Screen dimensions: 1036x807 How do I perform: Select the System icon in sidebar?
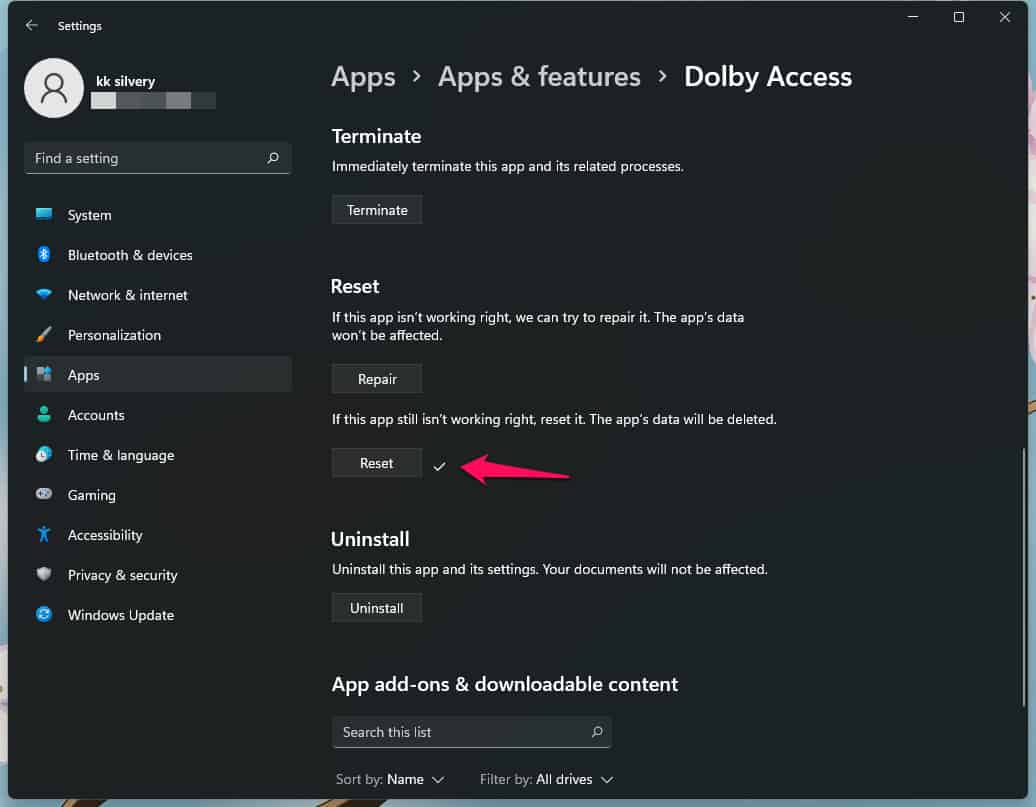coord(44,214)
